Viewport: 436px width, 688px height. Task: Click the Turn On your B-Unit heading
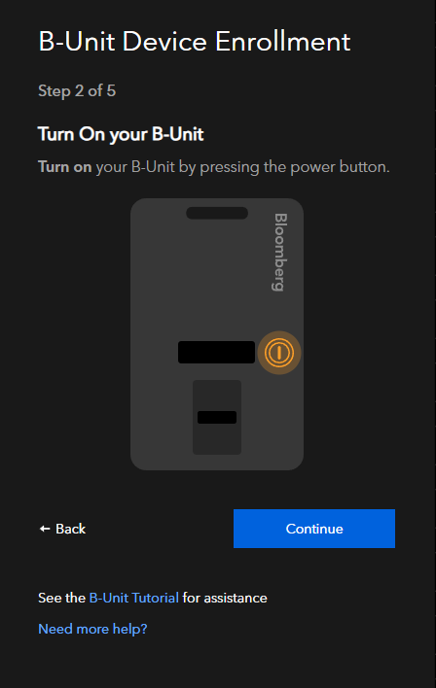point(121,134)
